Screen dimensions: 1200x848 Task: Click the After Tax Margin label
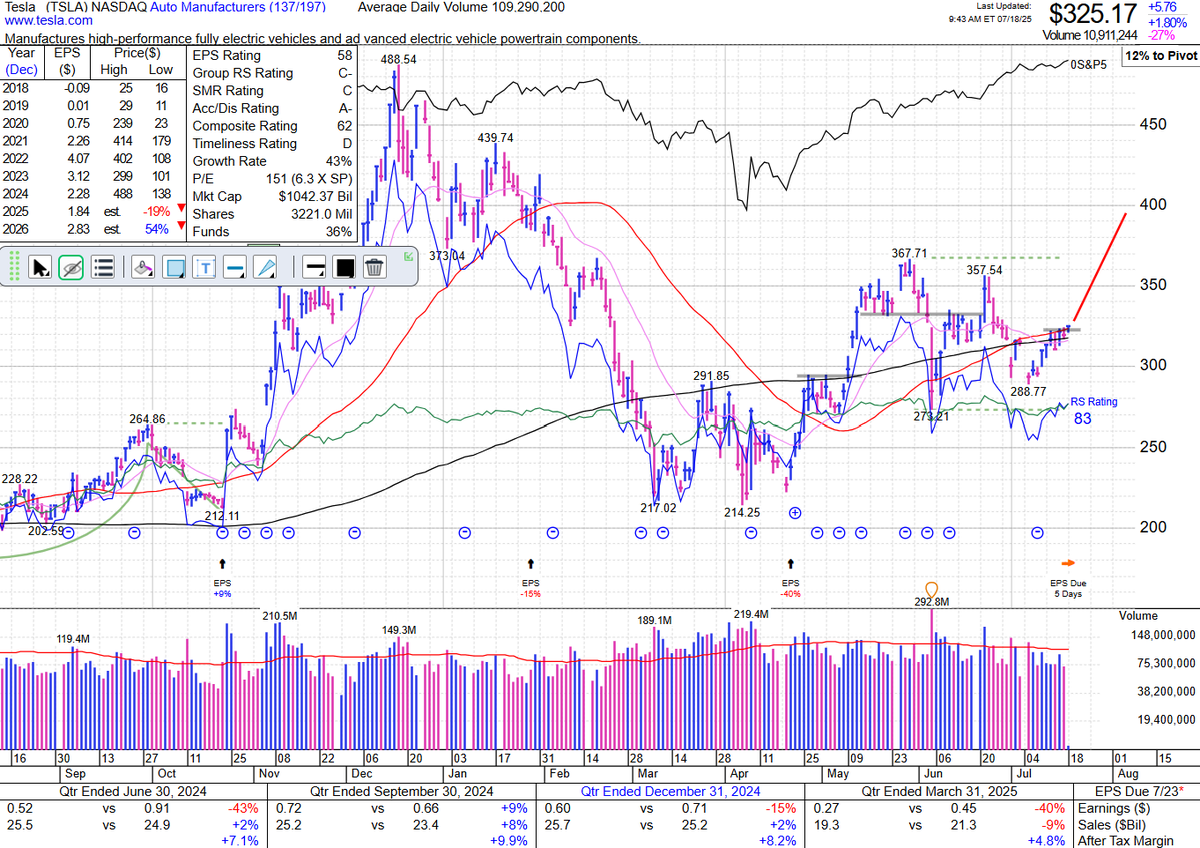click(x=1127, y=840)
